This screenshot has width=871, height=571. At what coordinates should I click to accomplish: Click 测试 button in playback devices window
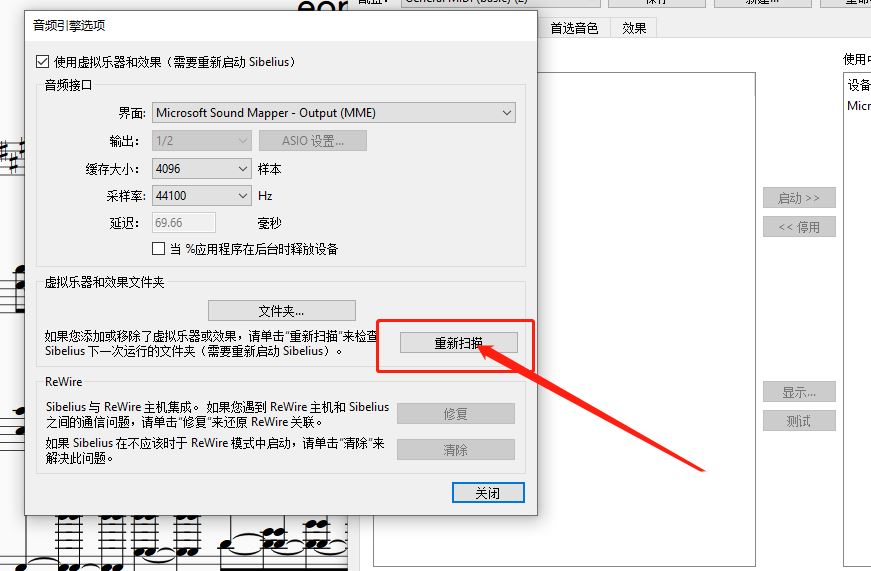799,421
